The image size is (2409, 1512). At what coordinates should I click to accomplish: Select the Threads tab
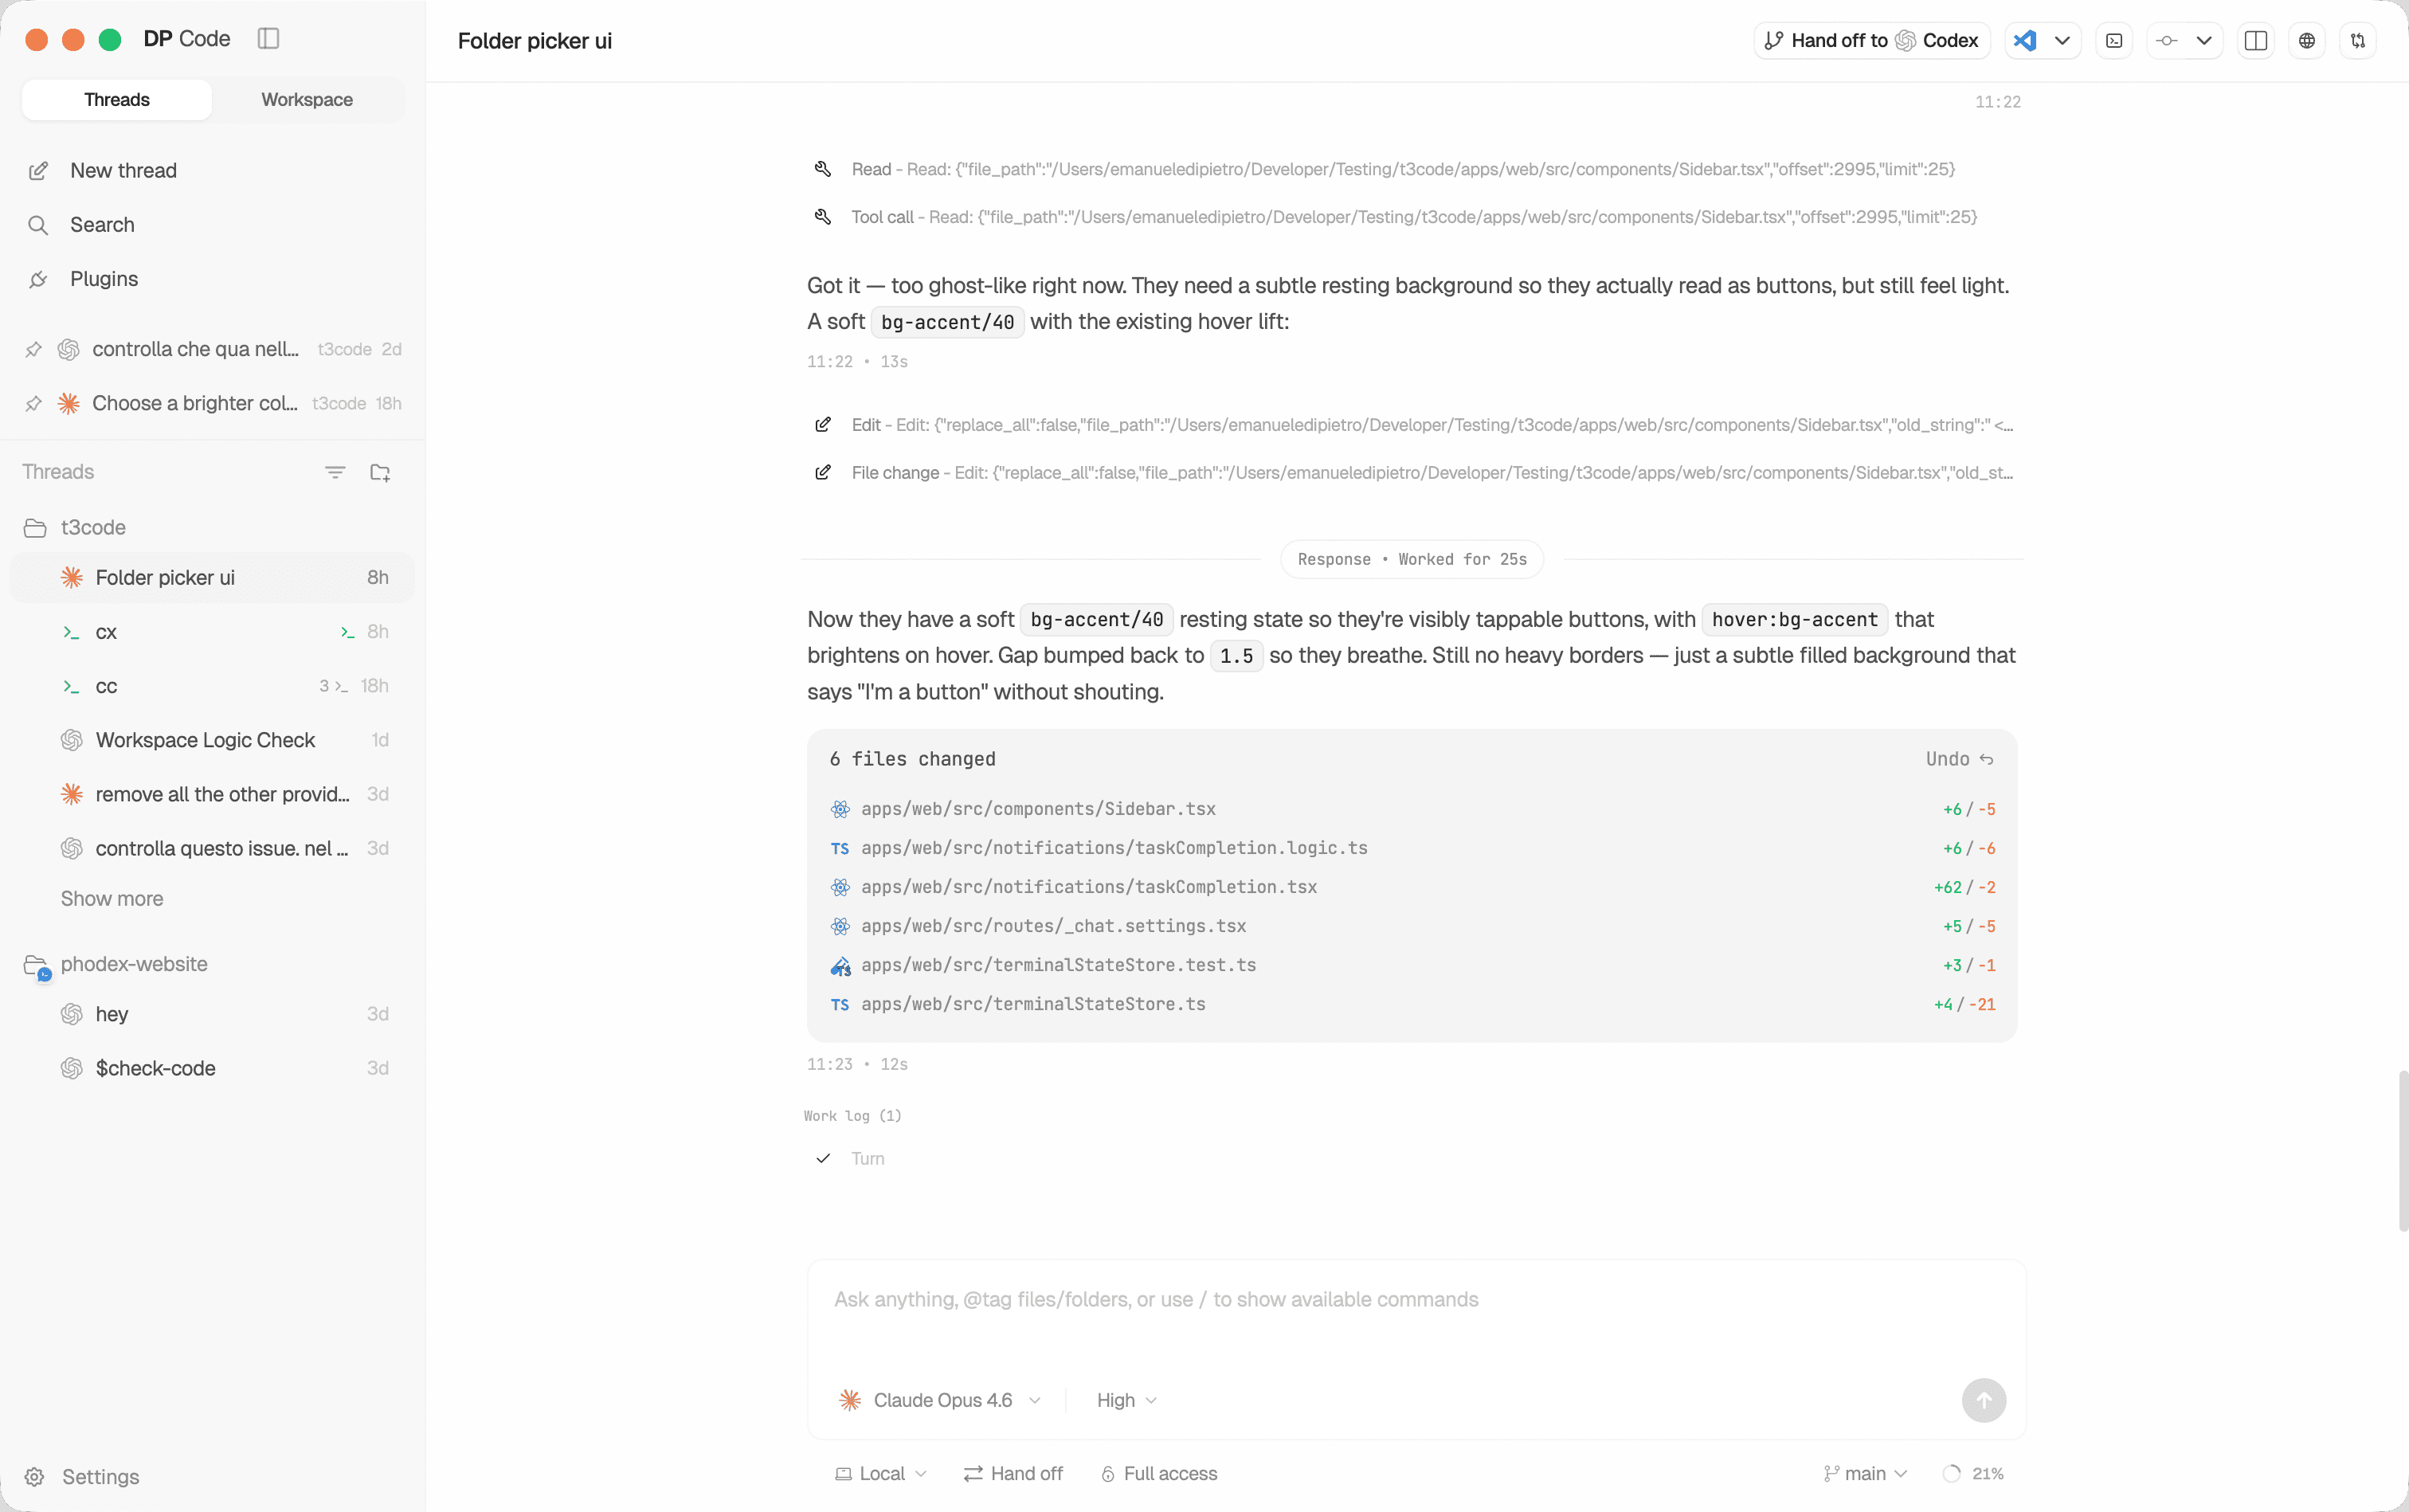click(x=116, y=99)
